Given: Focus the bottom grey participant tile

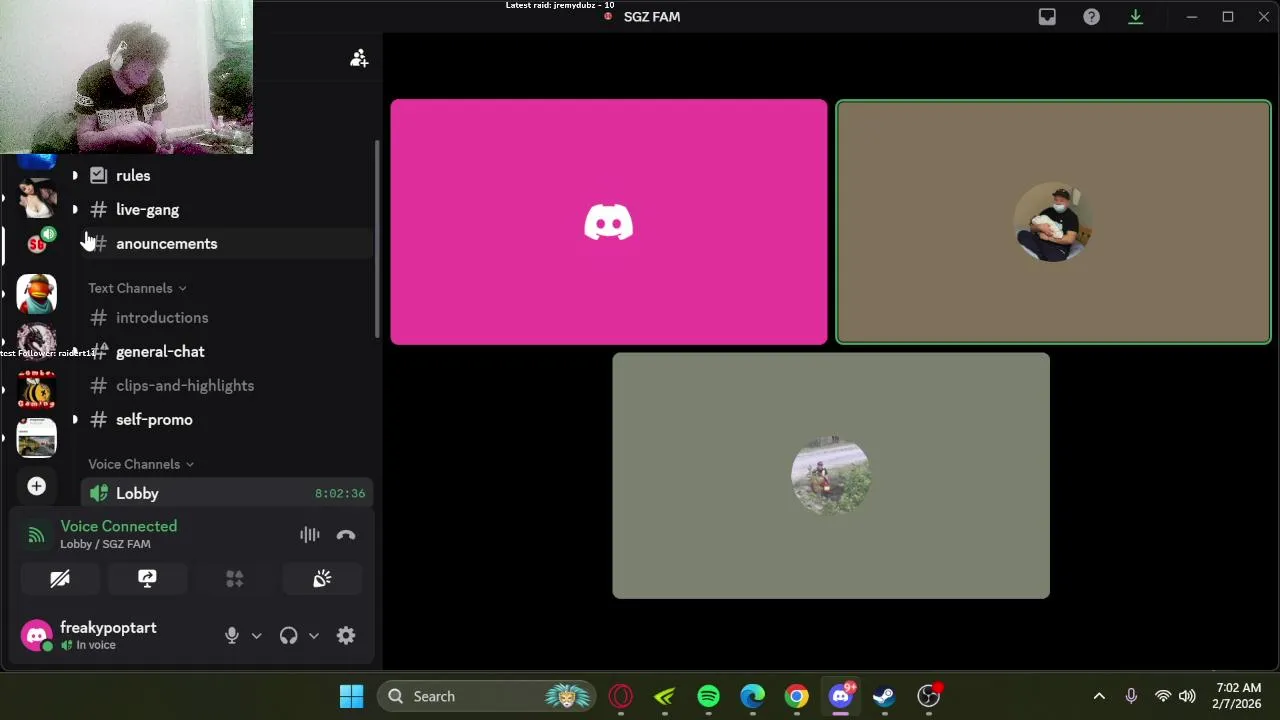Looking at the screenshot, I should 831,476.
